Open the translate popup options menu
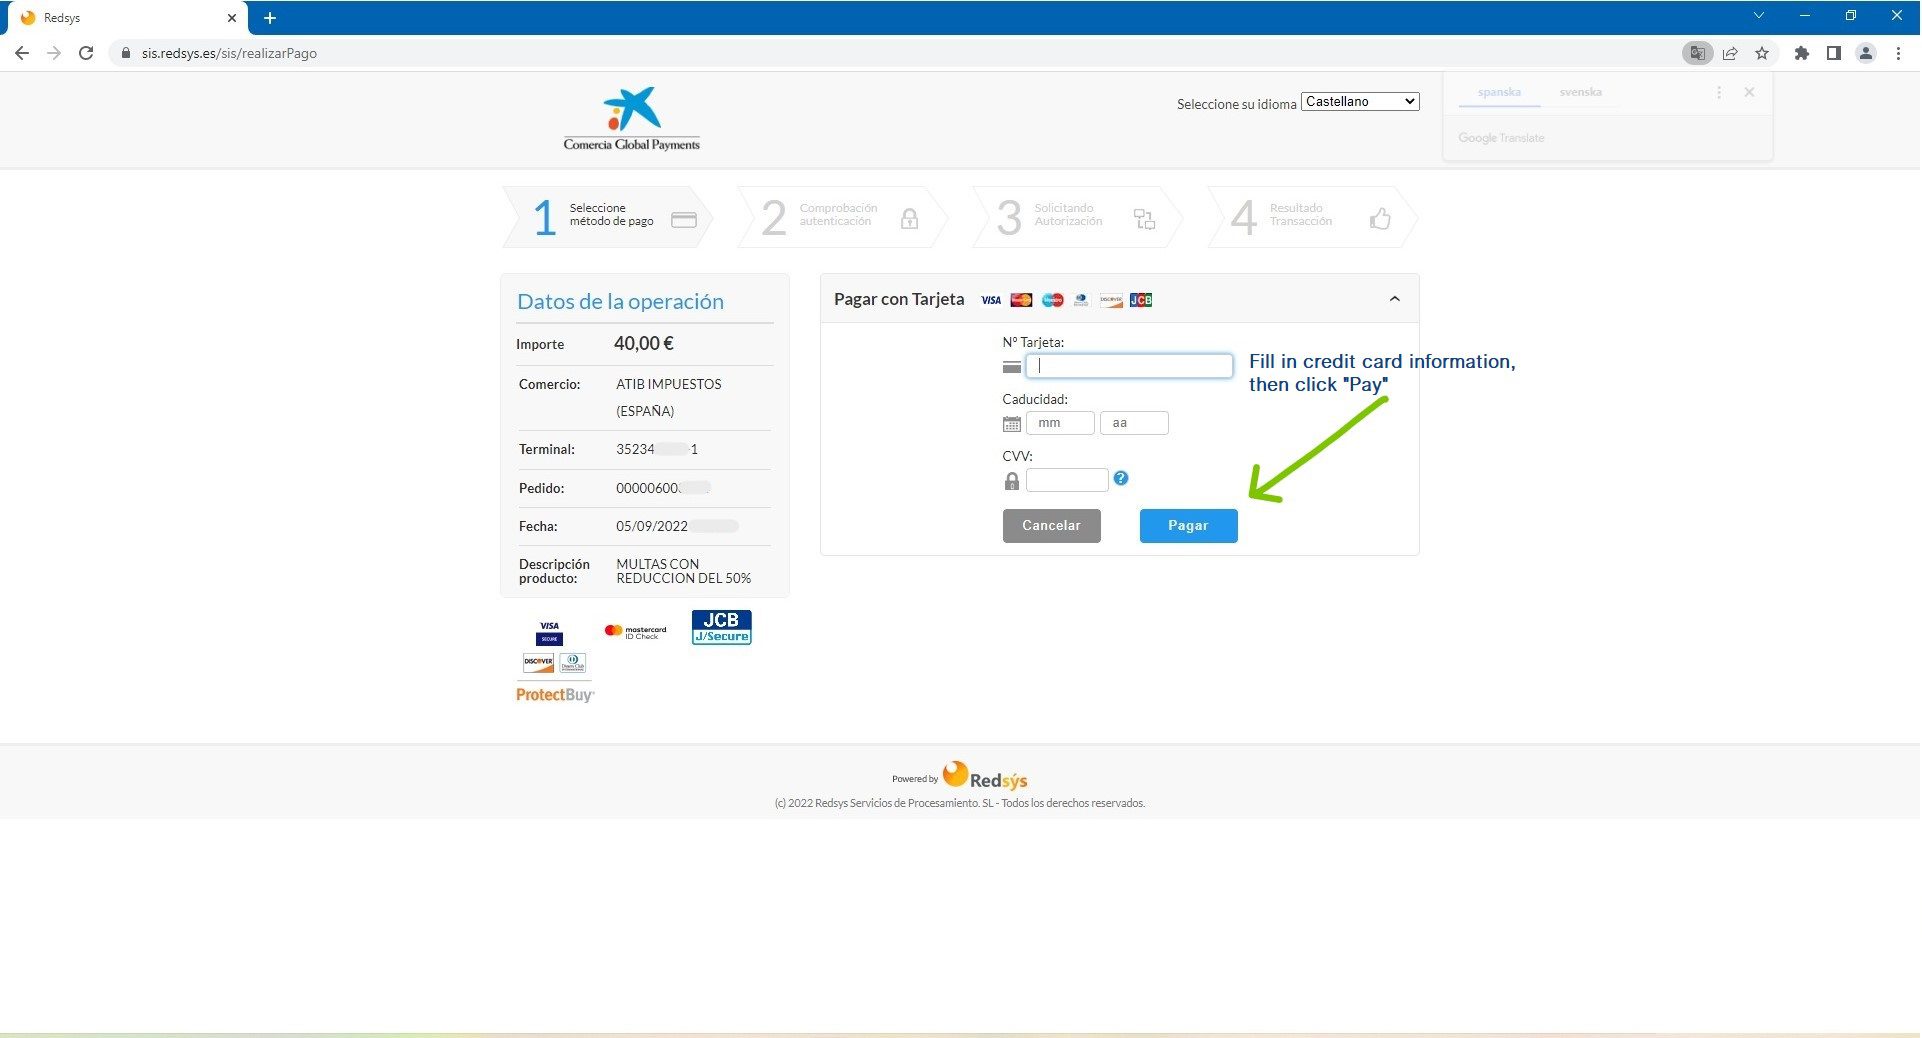This screenshot has height=1038, width=1922. tap(1719, 92)
